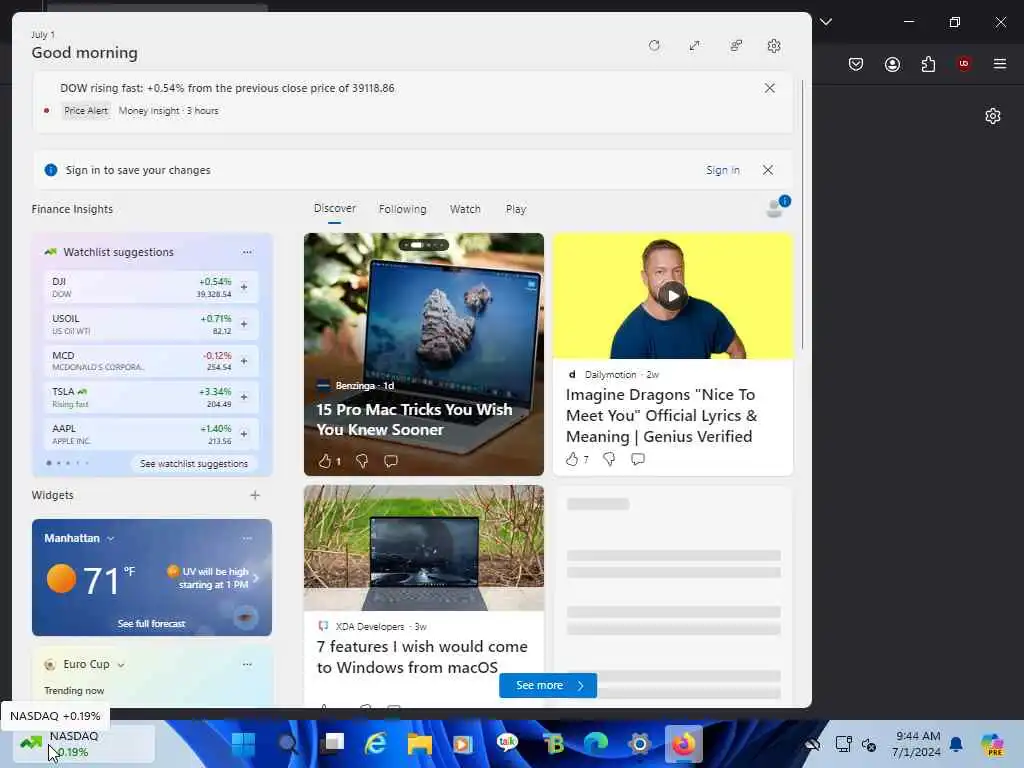Open File Explorer from taskbar
This screenshot has height=768, width=1024.
coord(419,744)
